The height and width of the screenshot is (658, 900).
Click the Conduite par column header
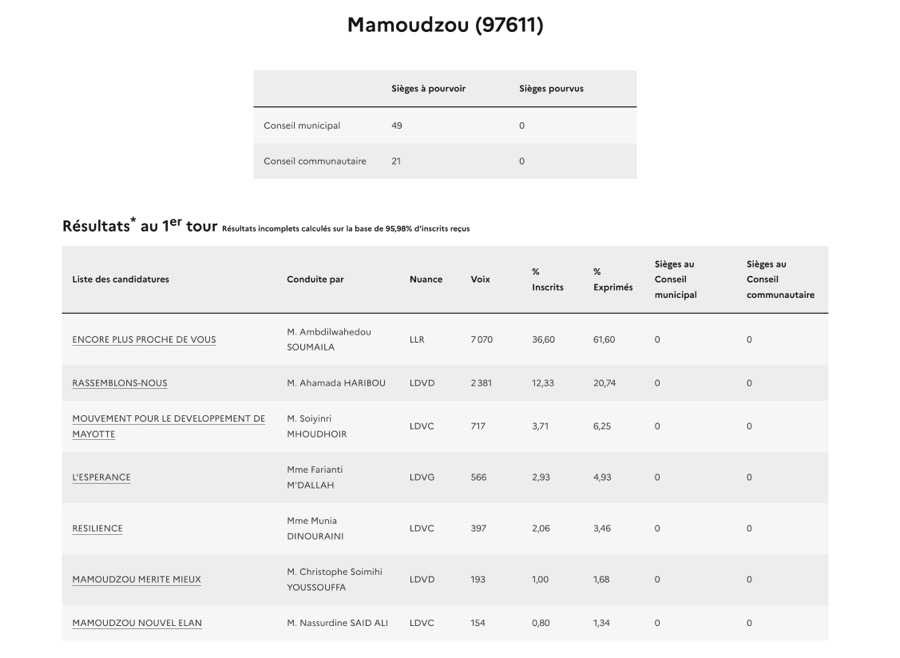click(x=315, y=280)
